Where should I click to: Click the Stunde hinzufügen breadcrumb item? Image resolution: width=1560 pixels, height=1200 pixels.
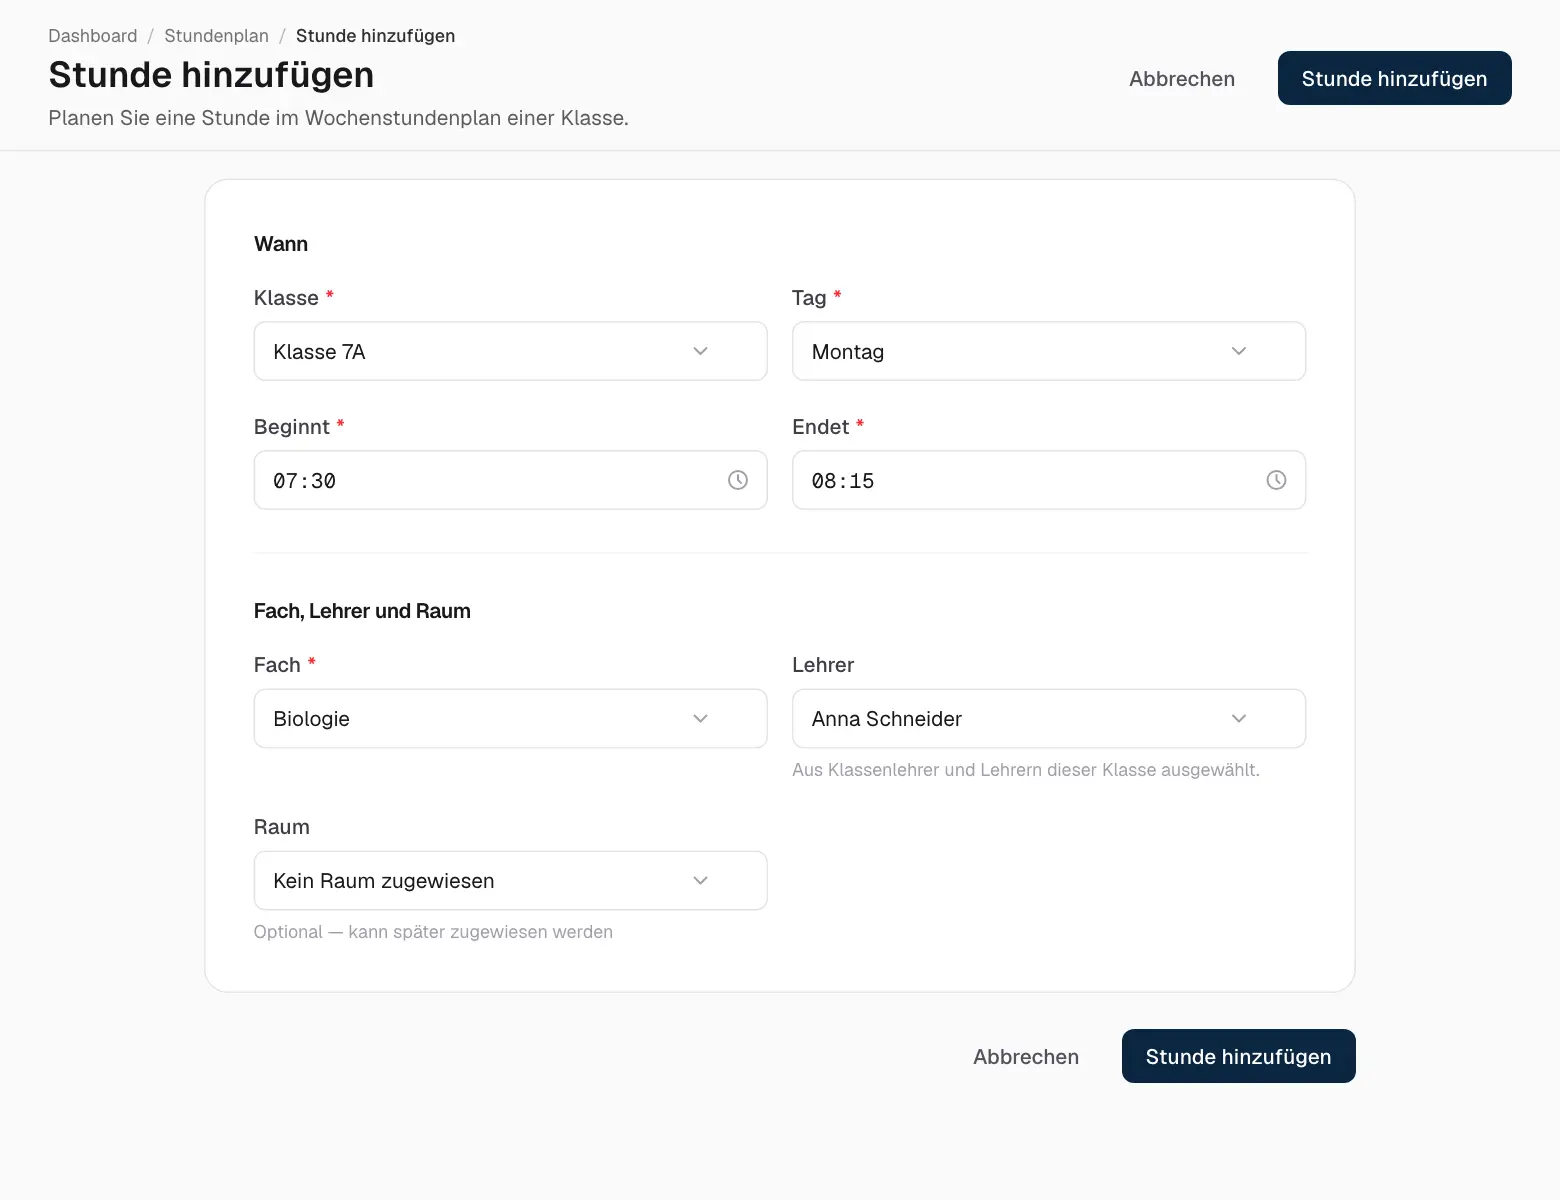(375, 36)
